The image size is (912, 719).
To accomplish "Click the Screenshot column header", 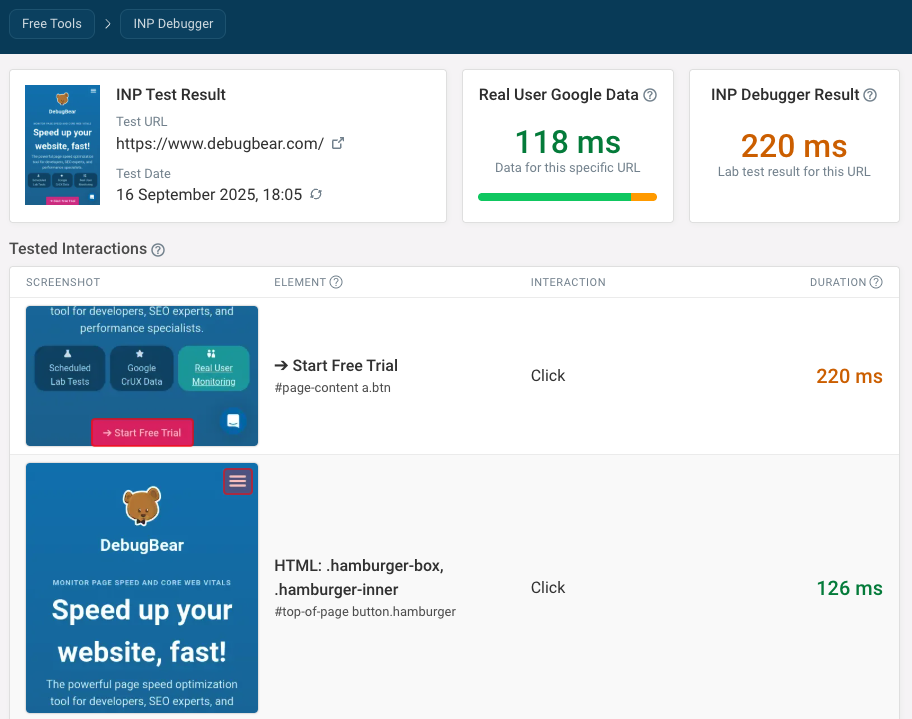I will pyautogui.click(x=63, y=282).
